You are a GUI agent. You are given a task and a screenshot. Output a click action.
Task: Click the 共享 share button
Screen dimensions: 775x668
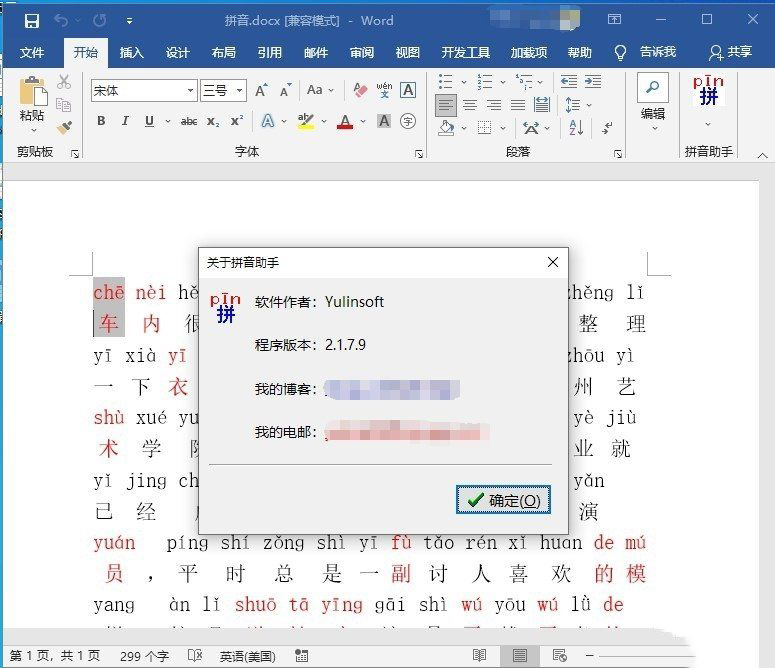tap(730, 52)
